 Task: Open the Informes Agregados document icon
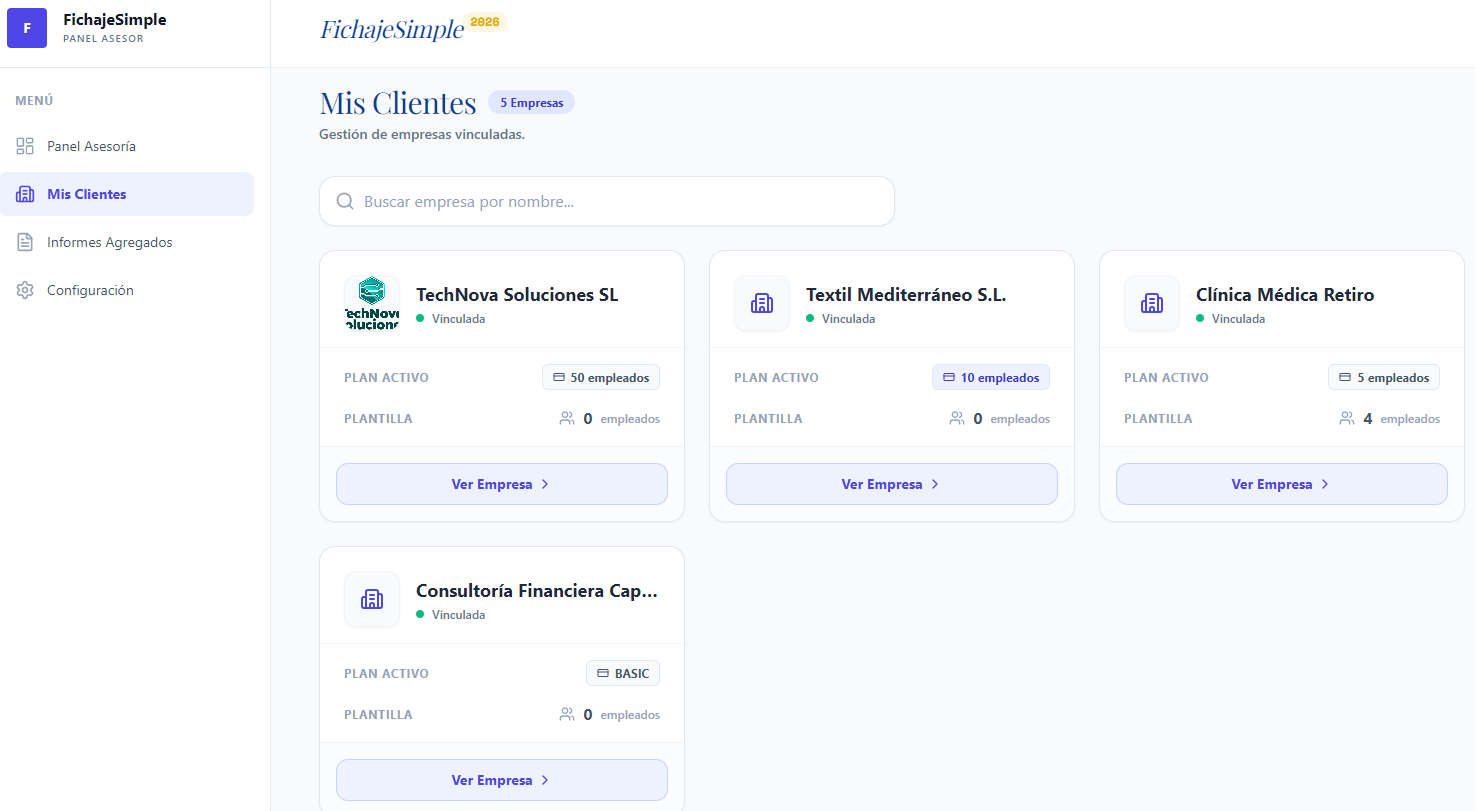coord(24,241)
